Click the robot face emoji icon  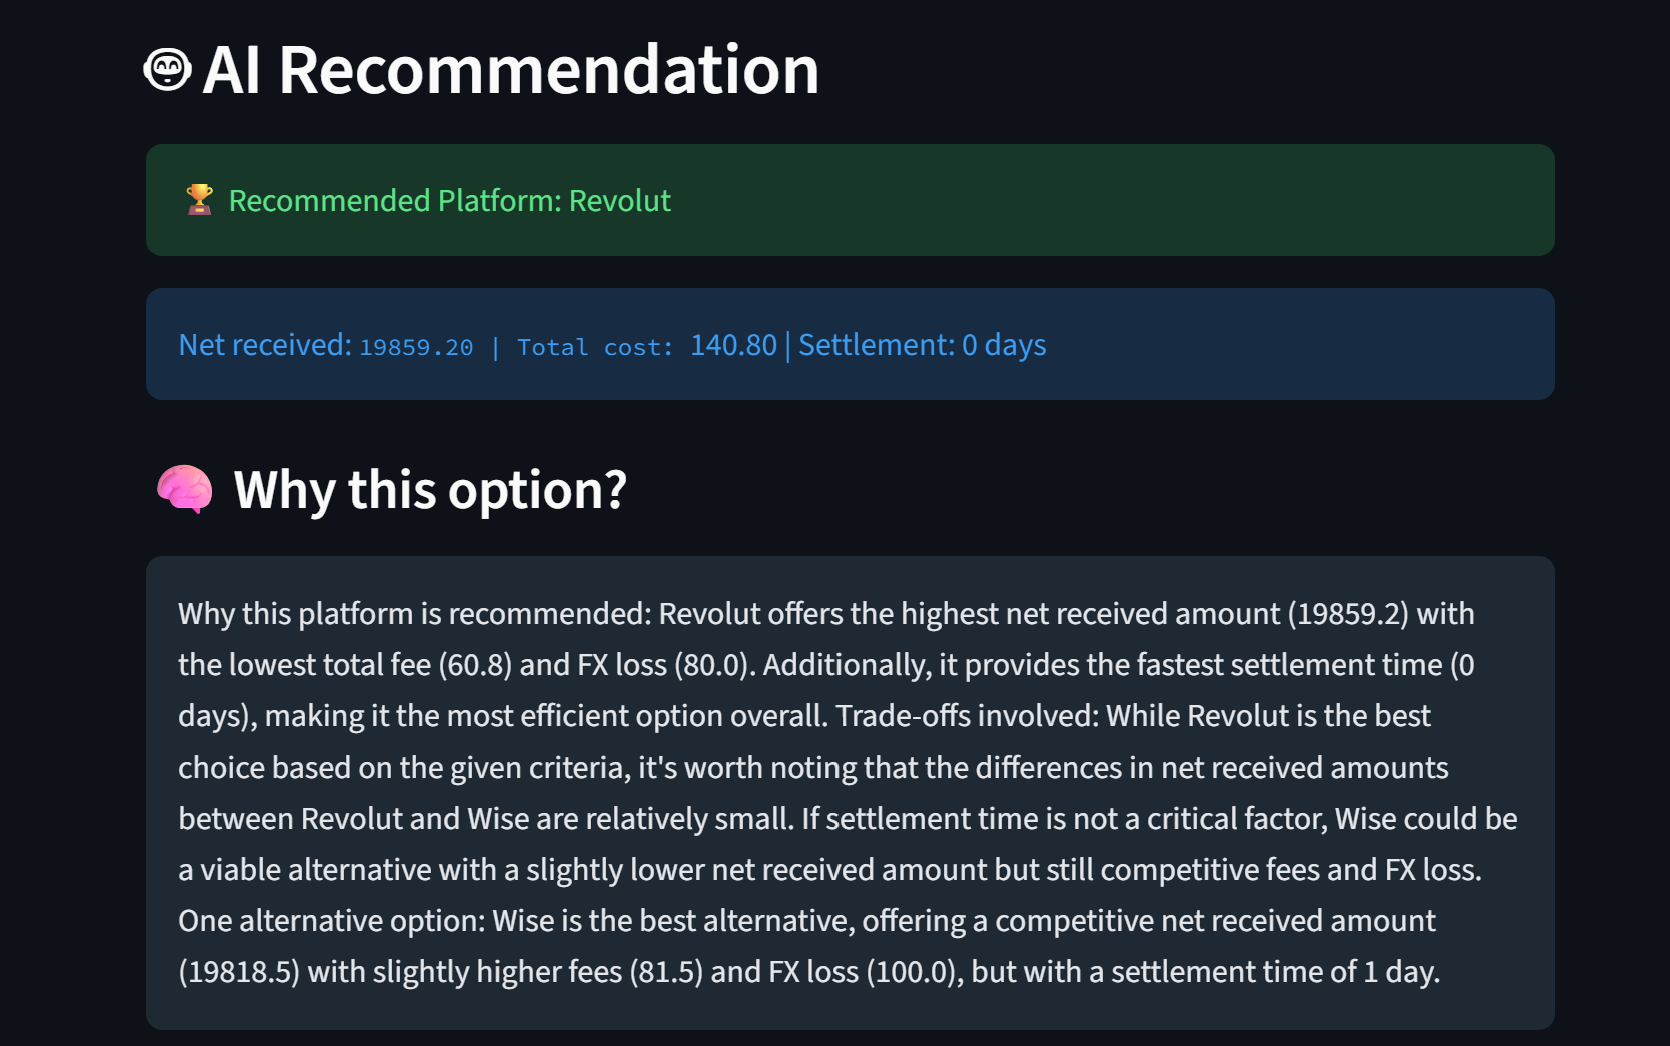tap(167, 70)
